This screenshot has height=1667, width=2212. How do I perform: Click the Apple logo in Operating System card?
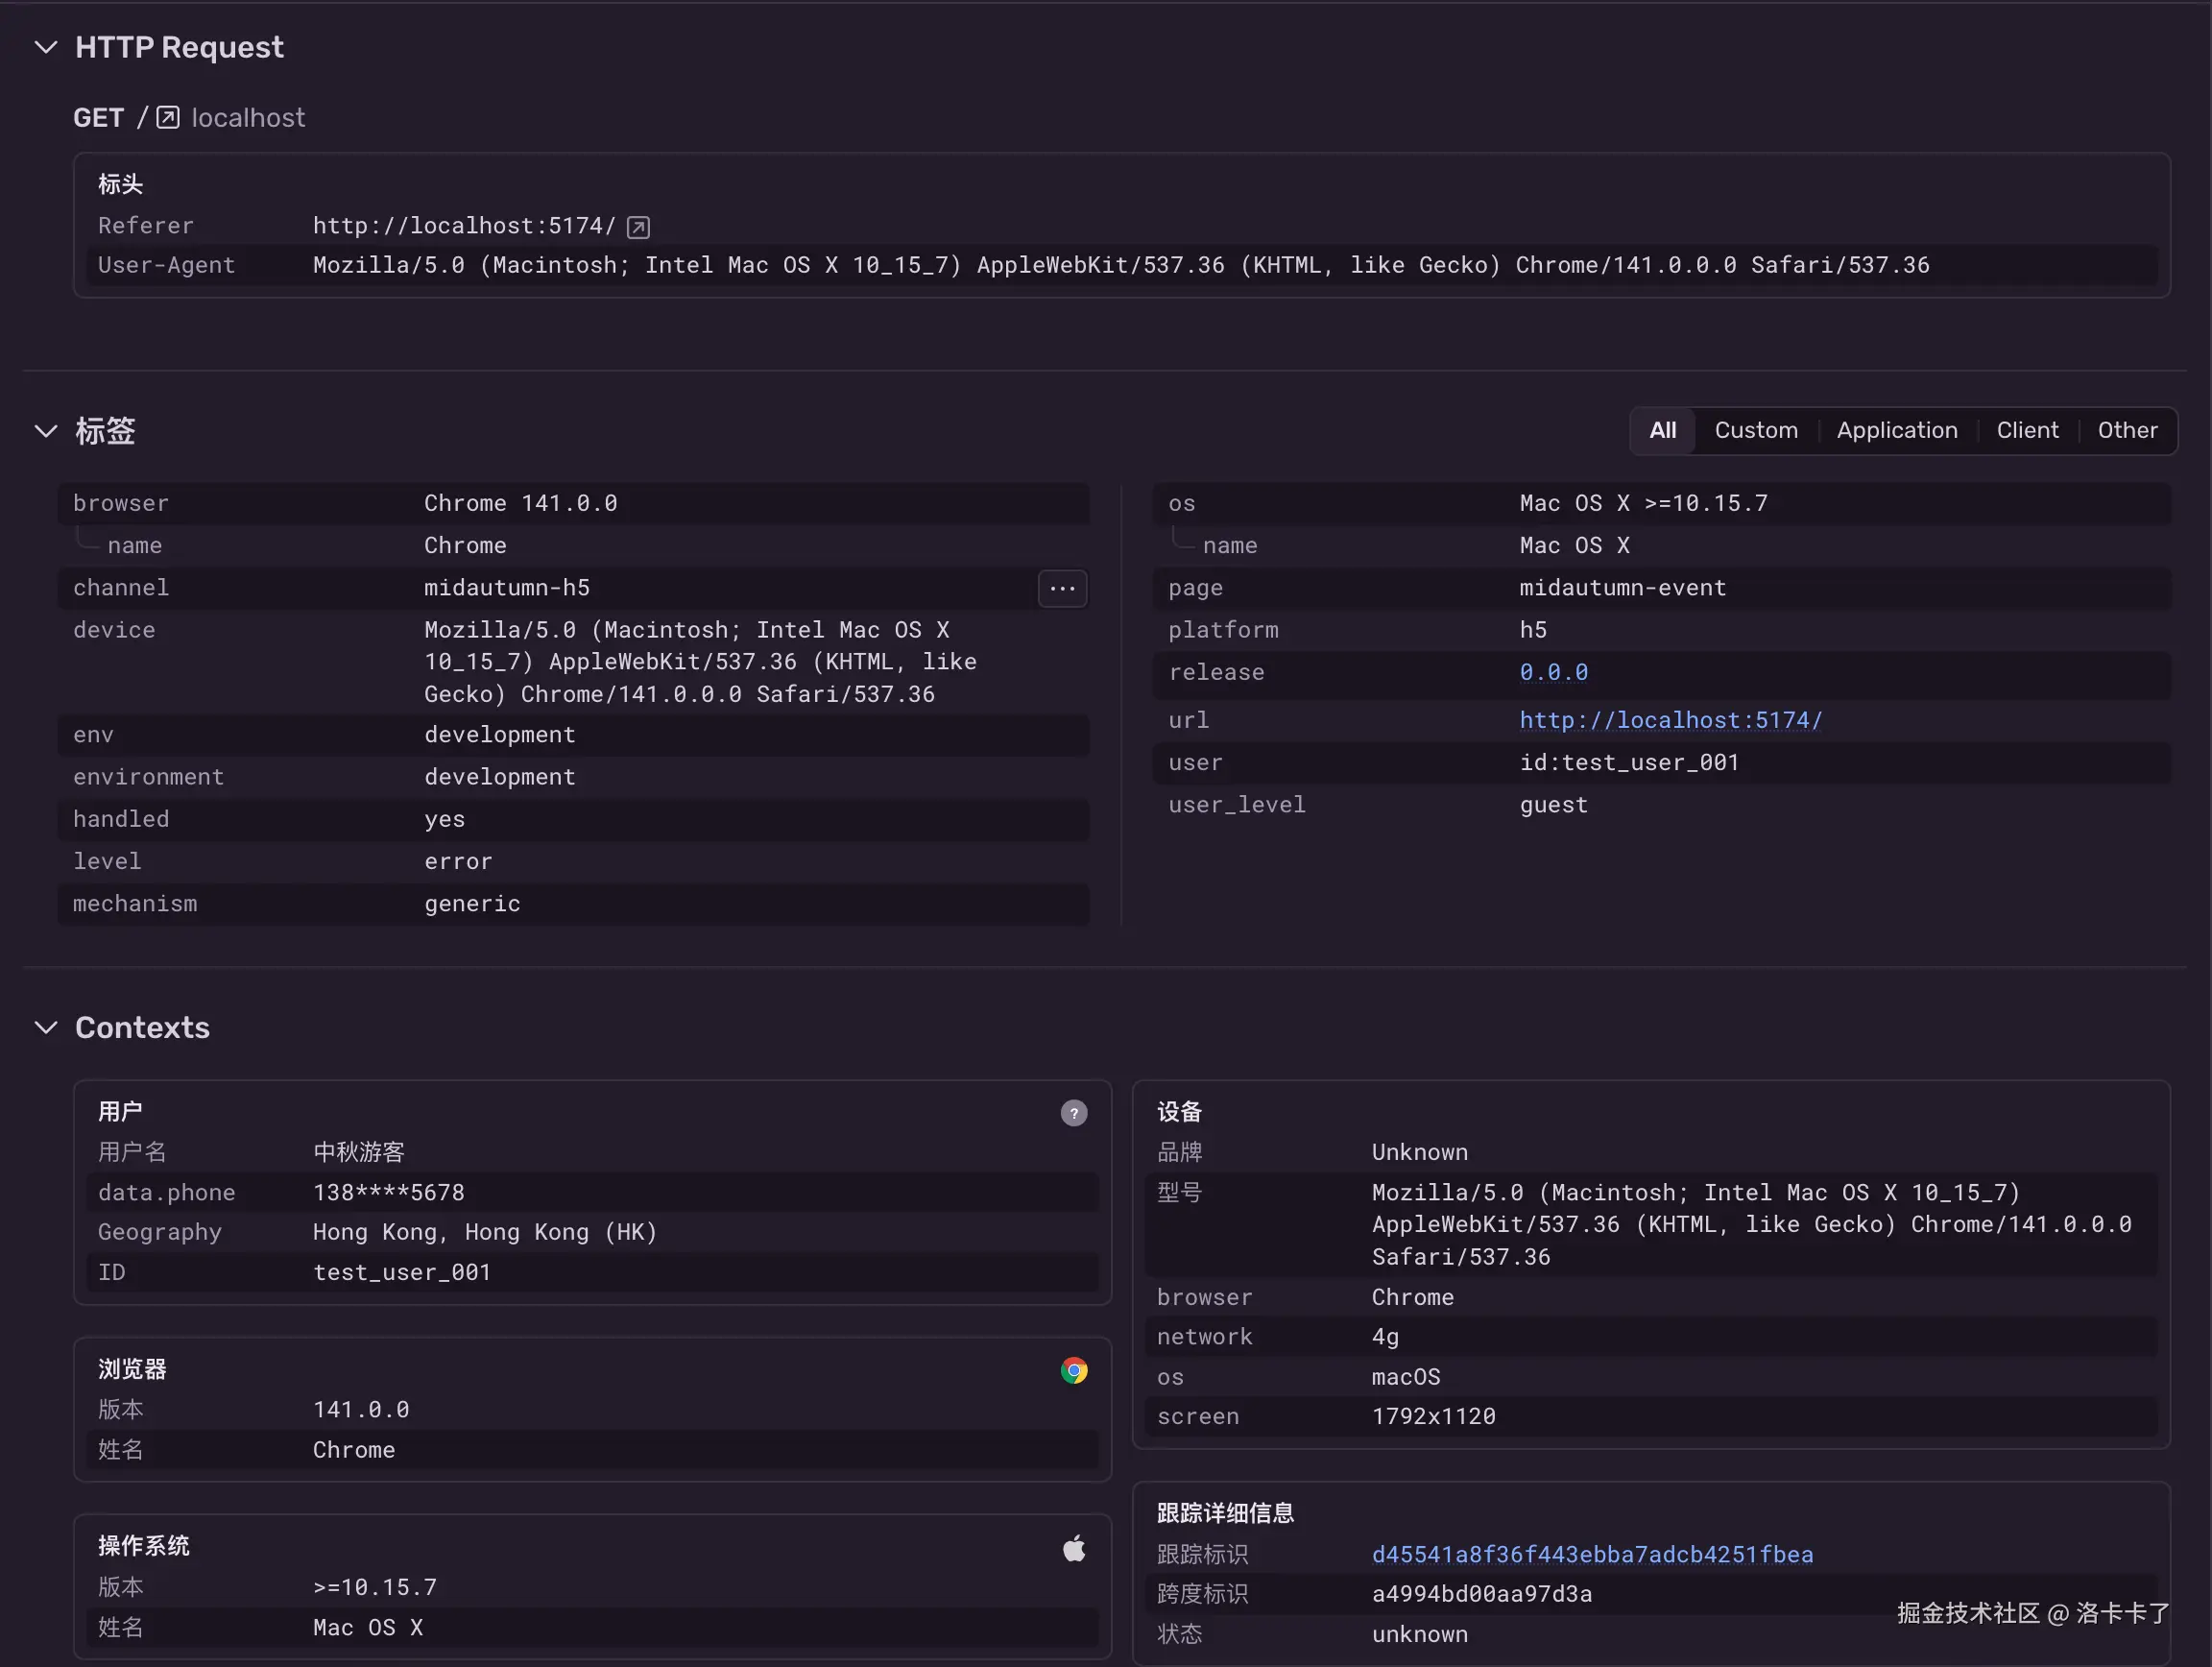point(1073,1549)
